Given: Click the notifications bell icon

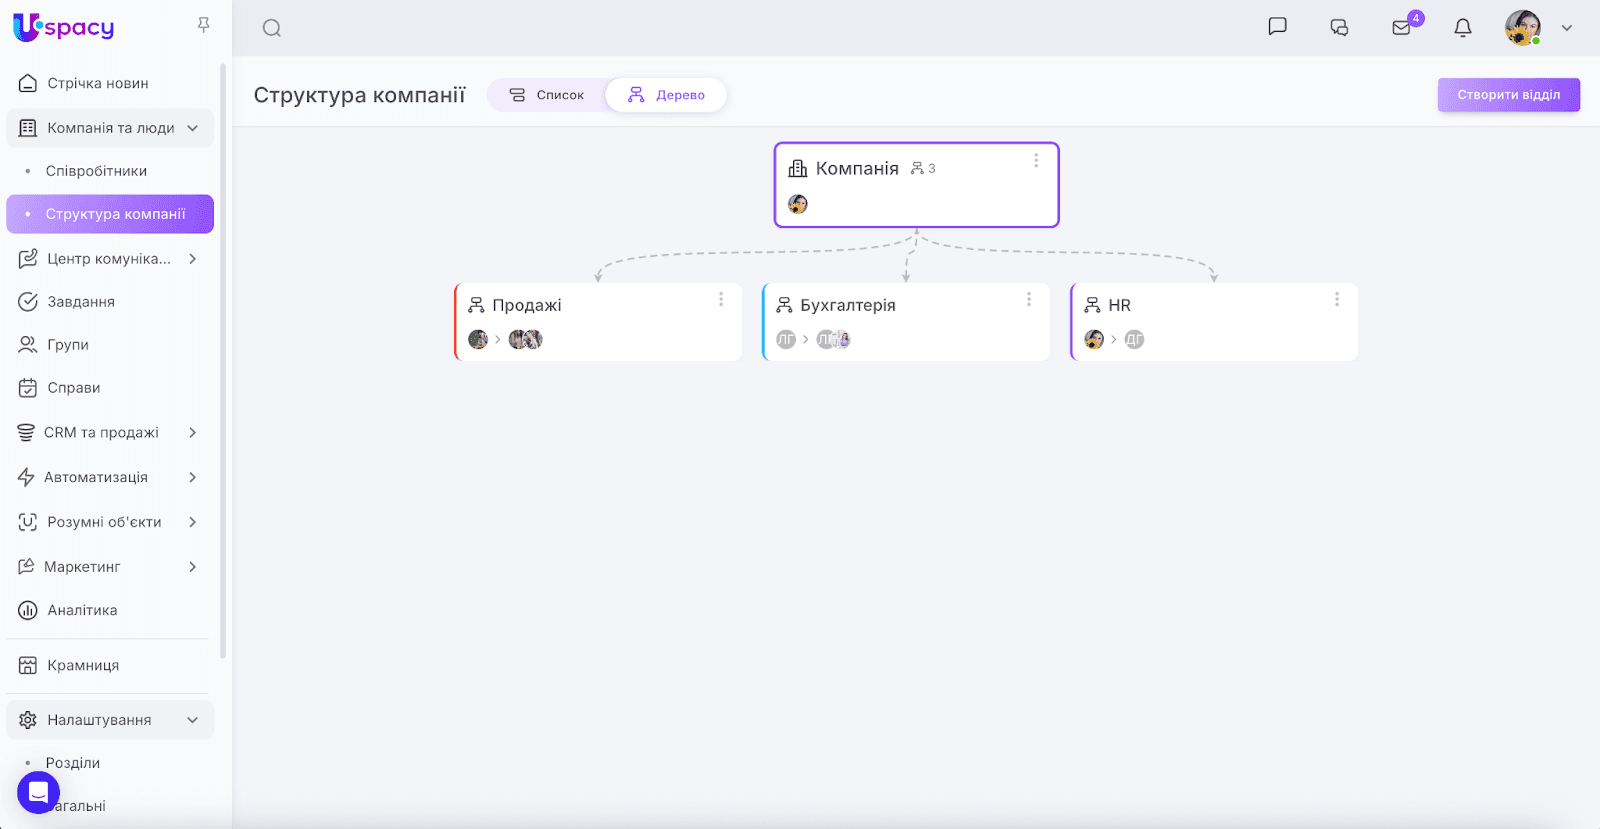Looking at the screenshot, I should 1463,28.
